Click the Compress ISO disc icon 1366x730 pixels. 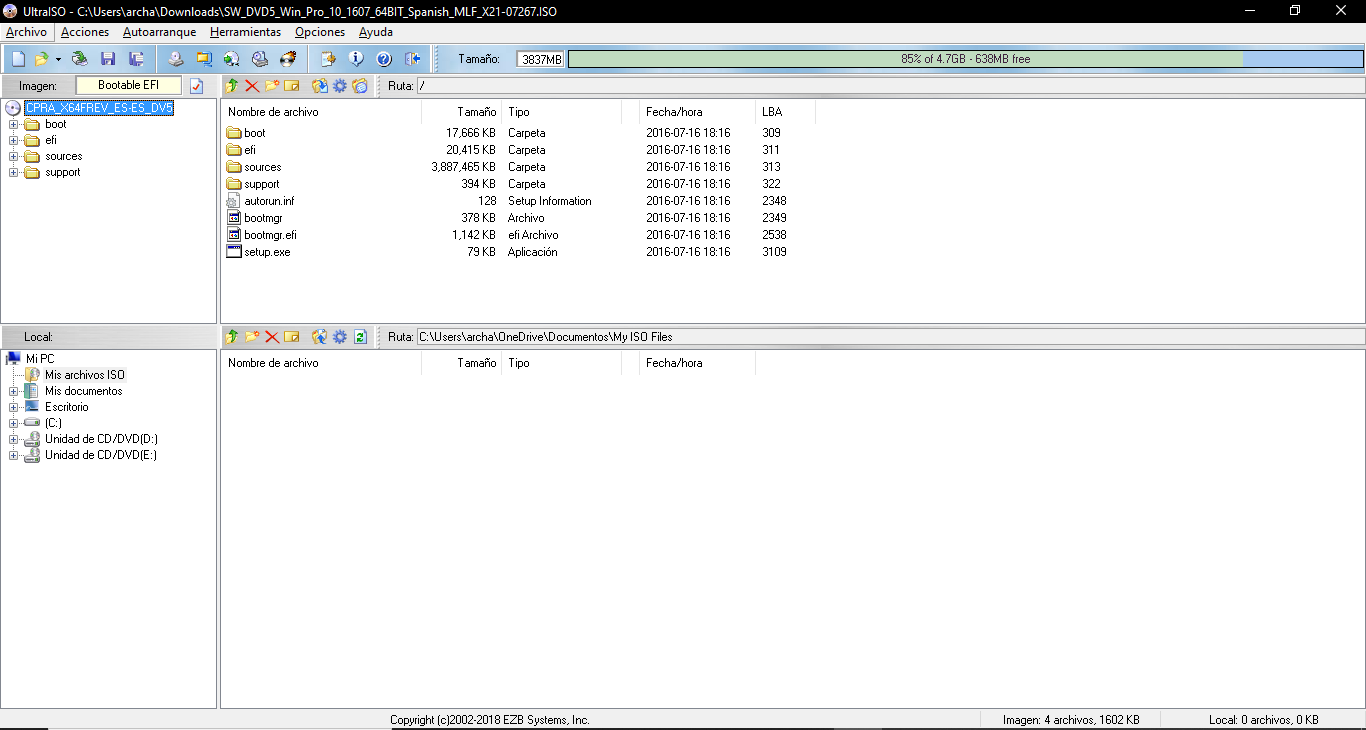[232, 59]
